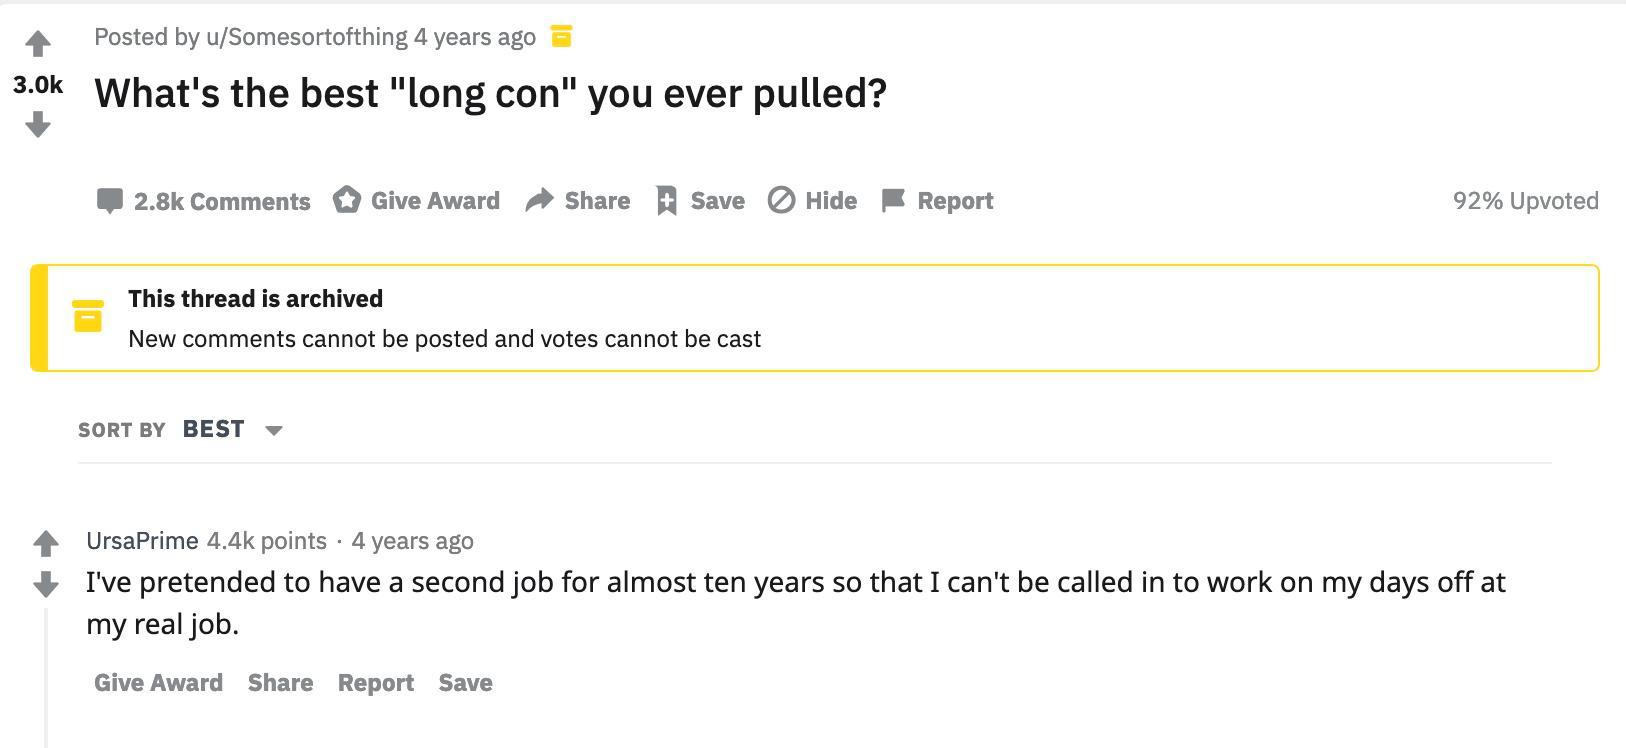Report UrsaPrime's comment

375,683
